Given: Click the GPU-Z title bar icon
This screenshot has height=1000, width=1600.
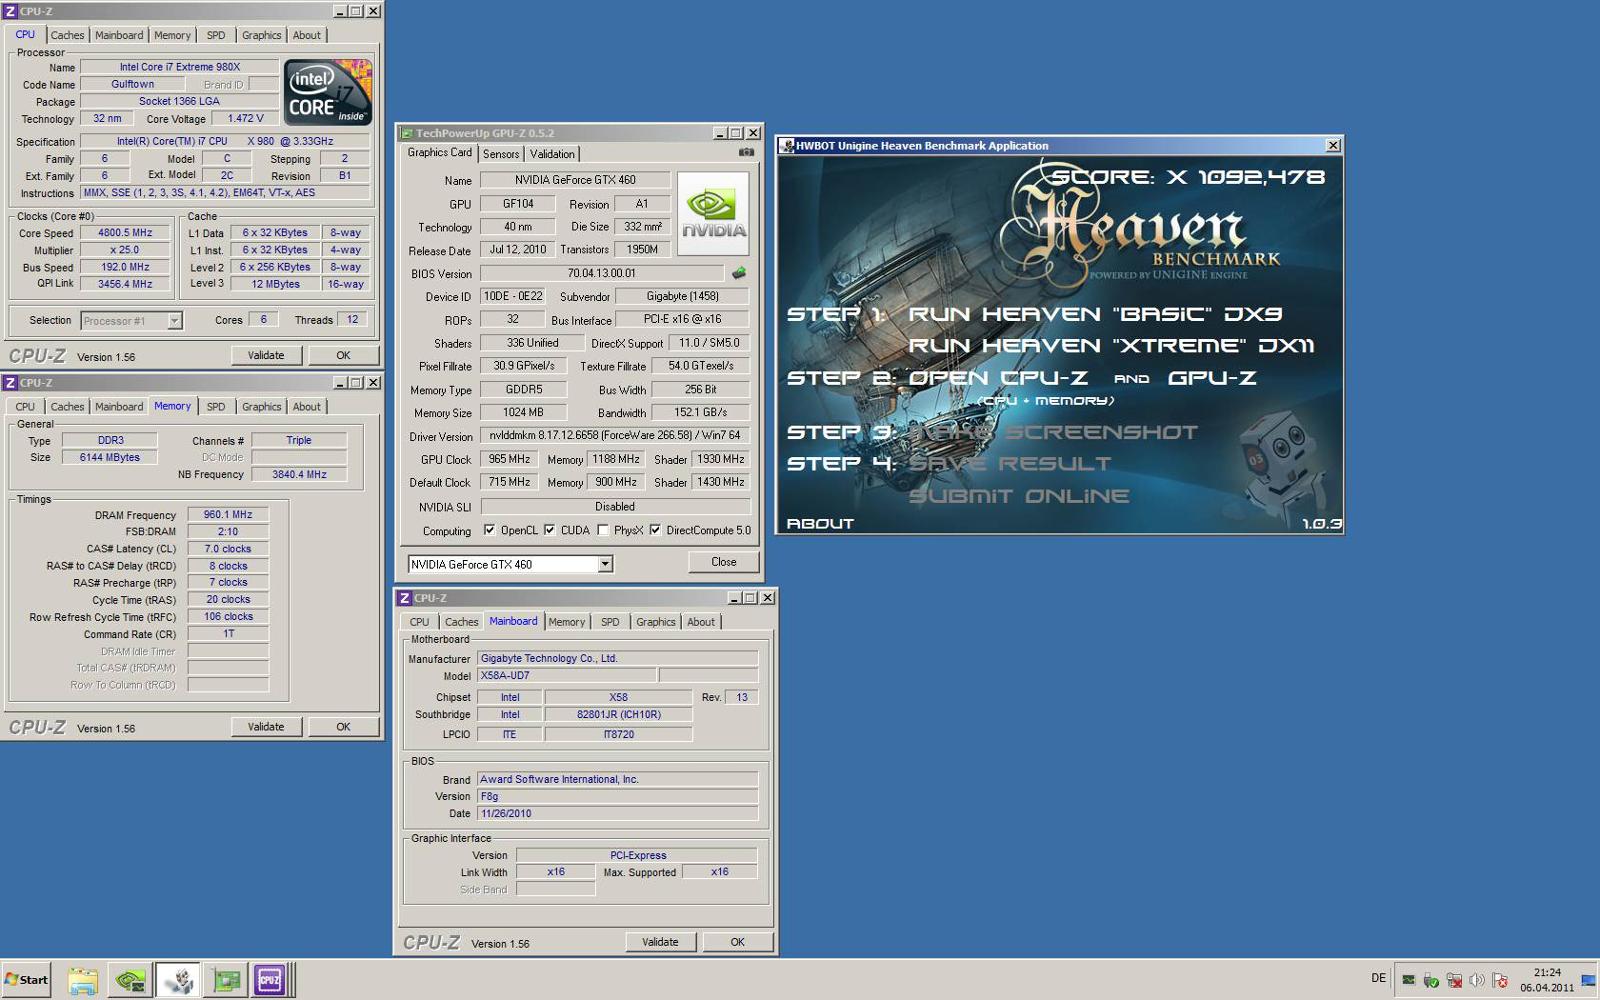Looking at the screenshot, I should tap(407, 133).
